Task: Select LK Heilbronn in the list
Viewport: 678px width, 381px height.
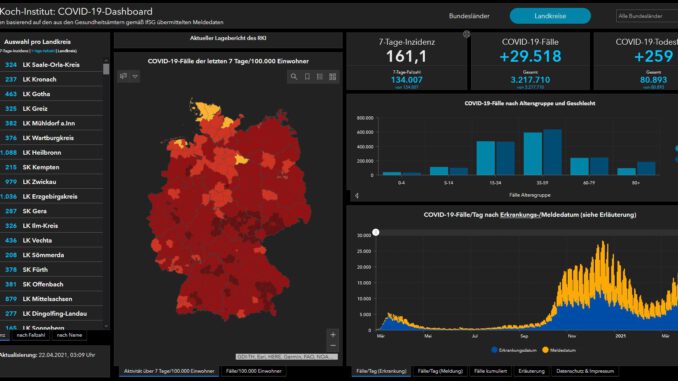Action: 51,153
